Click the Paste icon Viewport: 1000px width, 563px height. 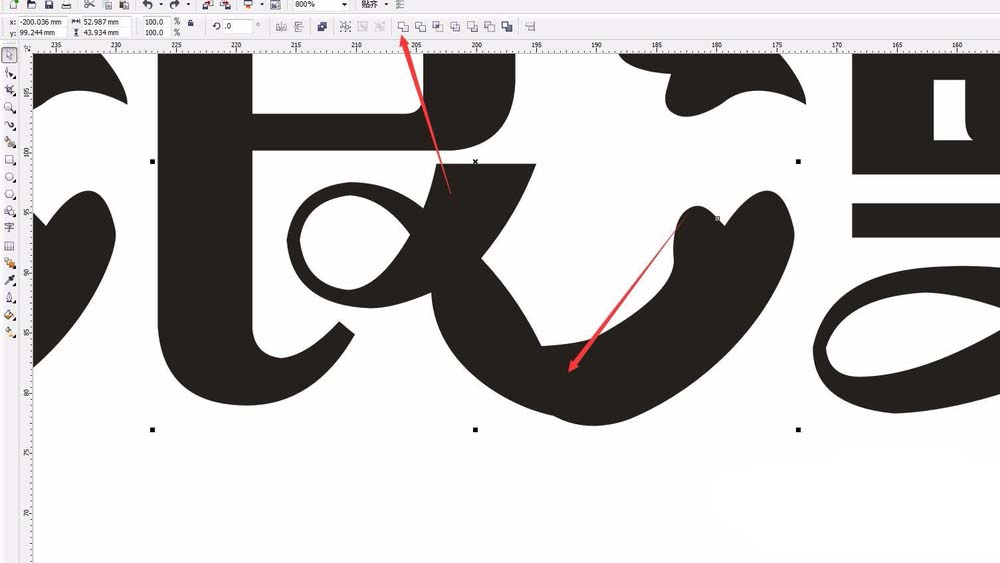click(124, 4)
